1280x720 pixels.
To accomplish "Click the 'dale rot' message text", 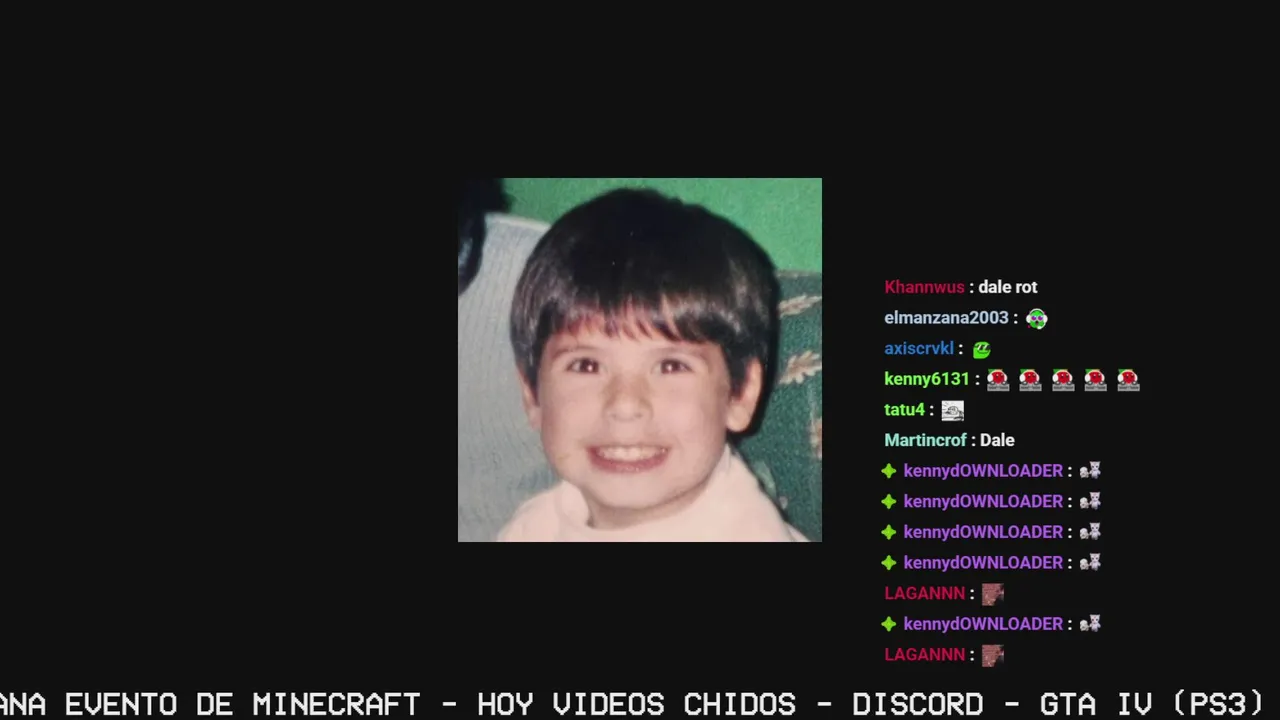I will pos(1007,287).
